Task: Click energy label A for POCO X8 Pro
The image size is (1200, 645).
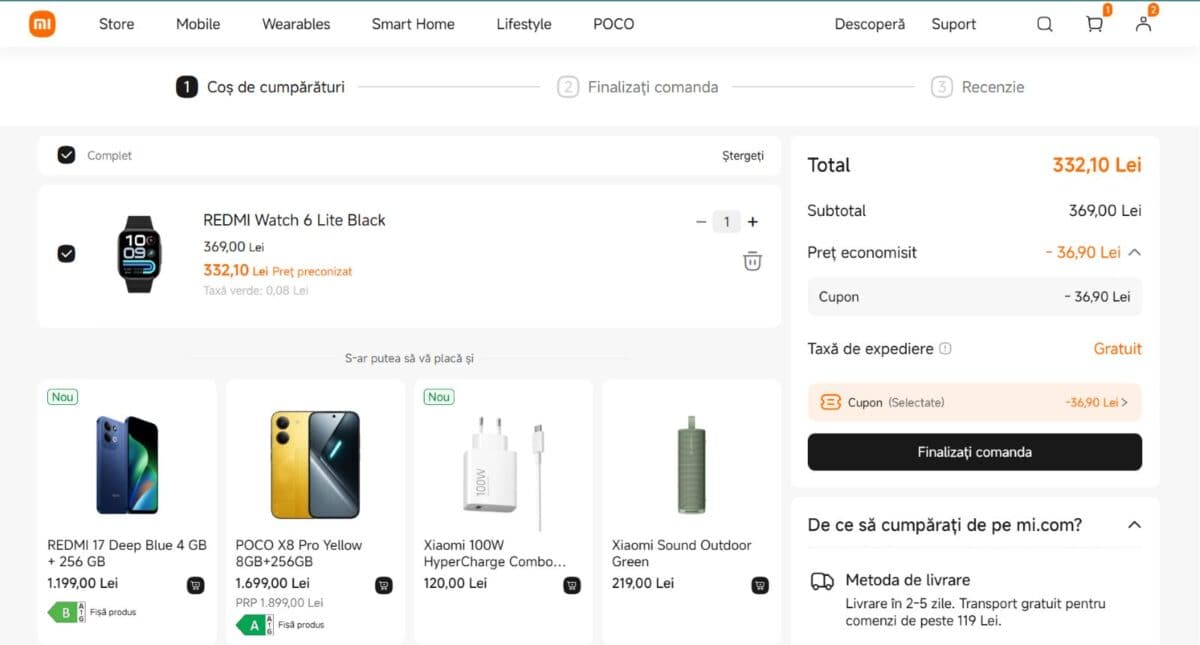Action: pyautogui.click(x=254, y=625)
